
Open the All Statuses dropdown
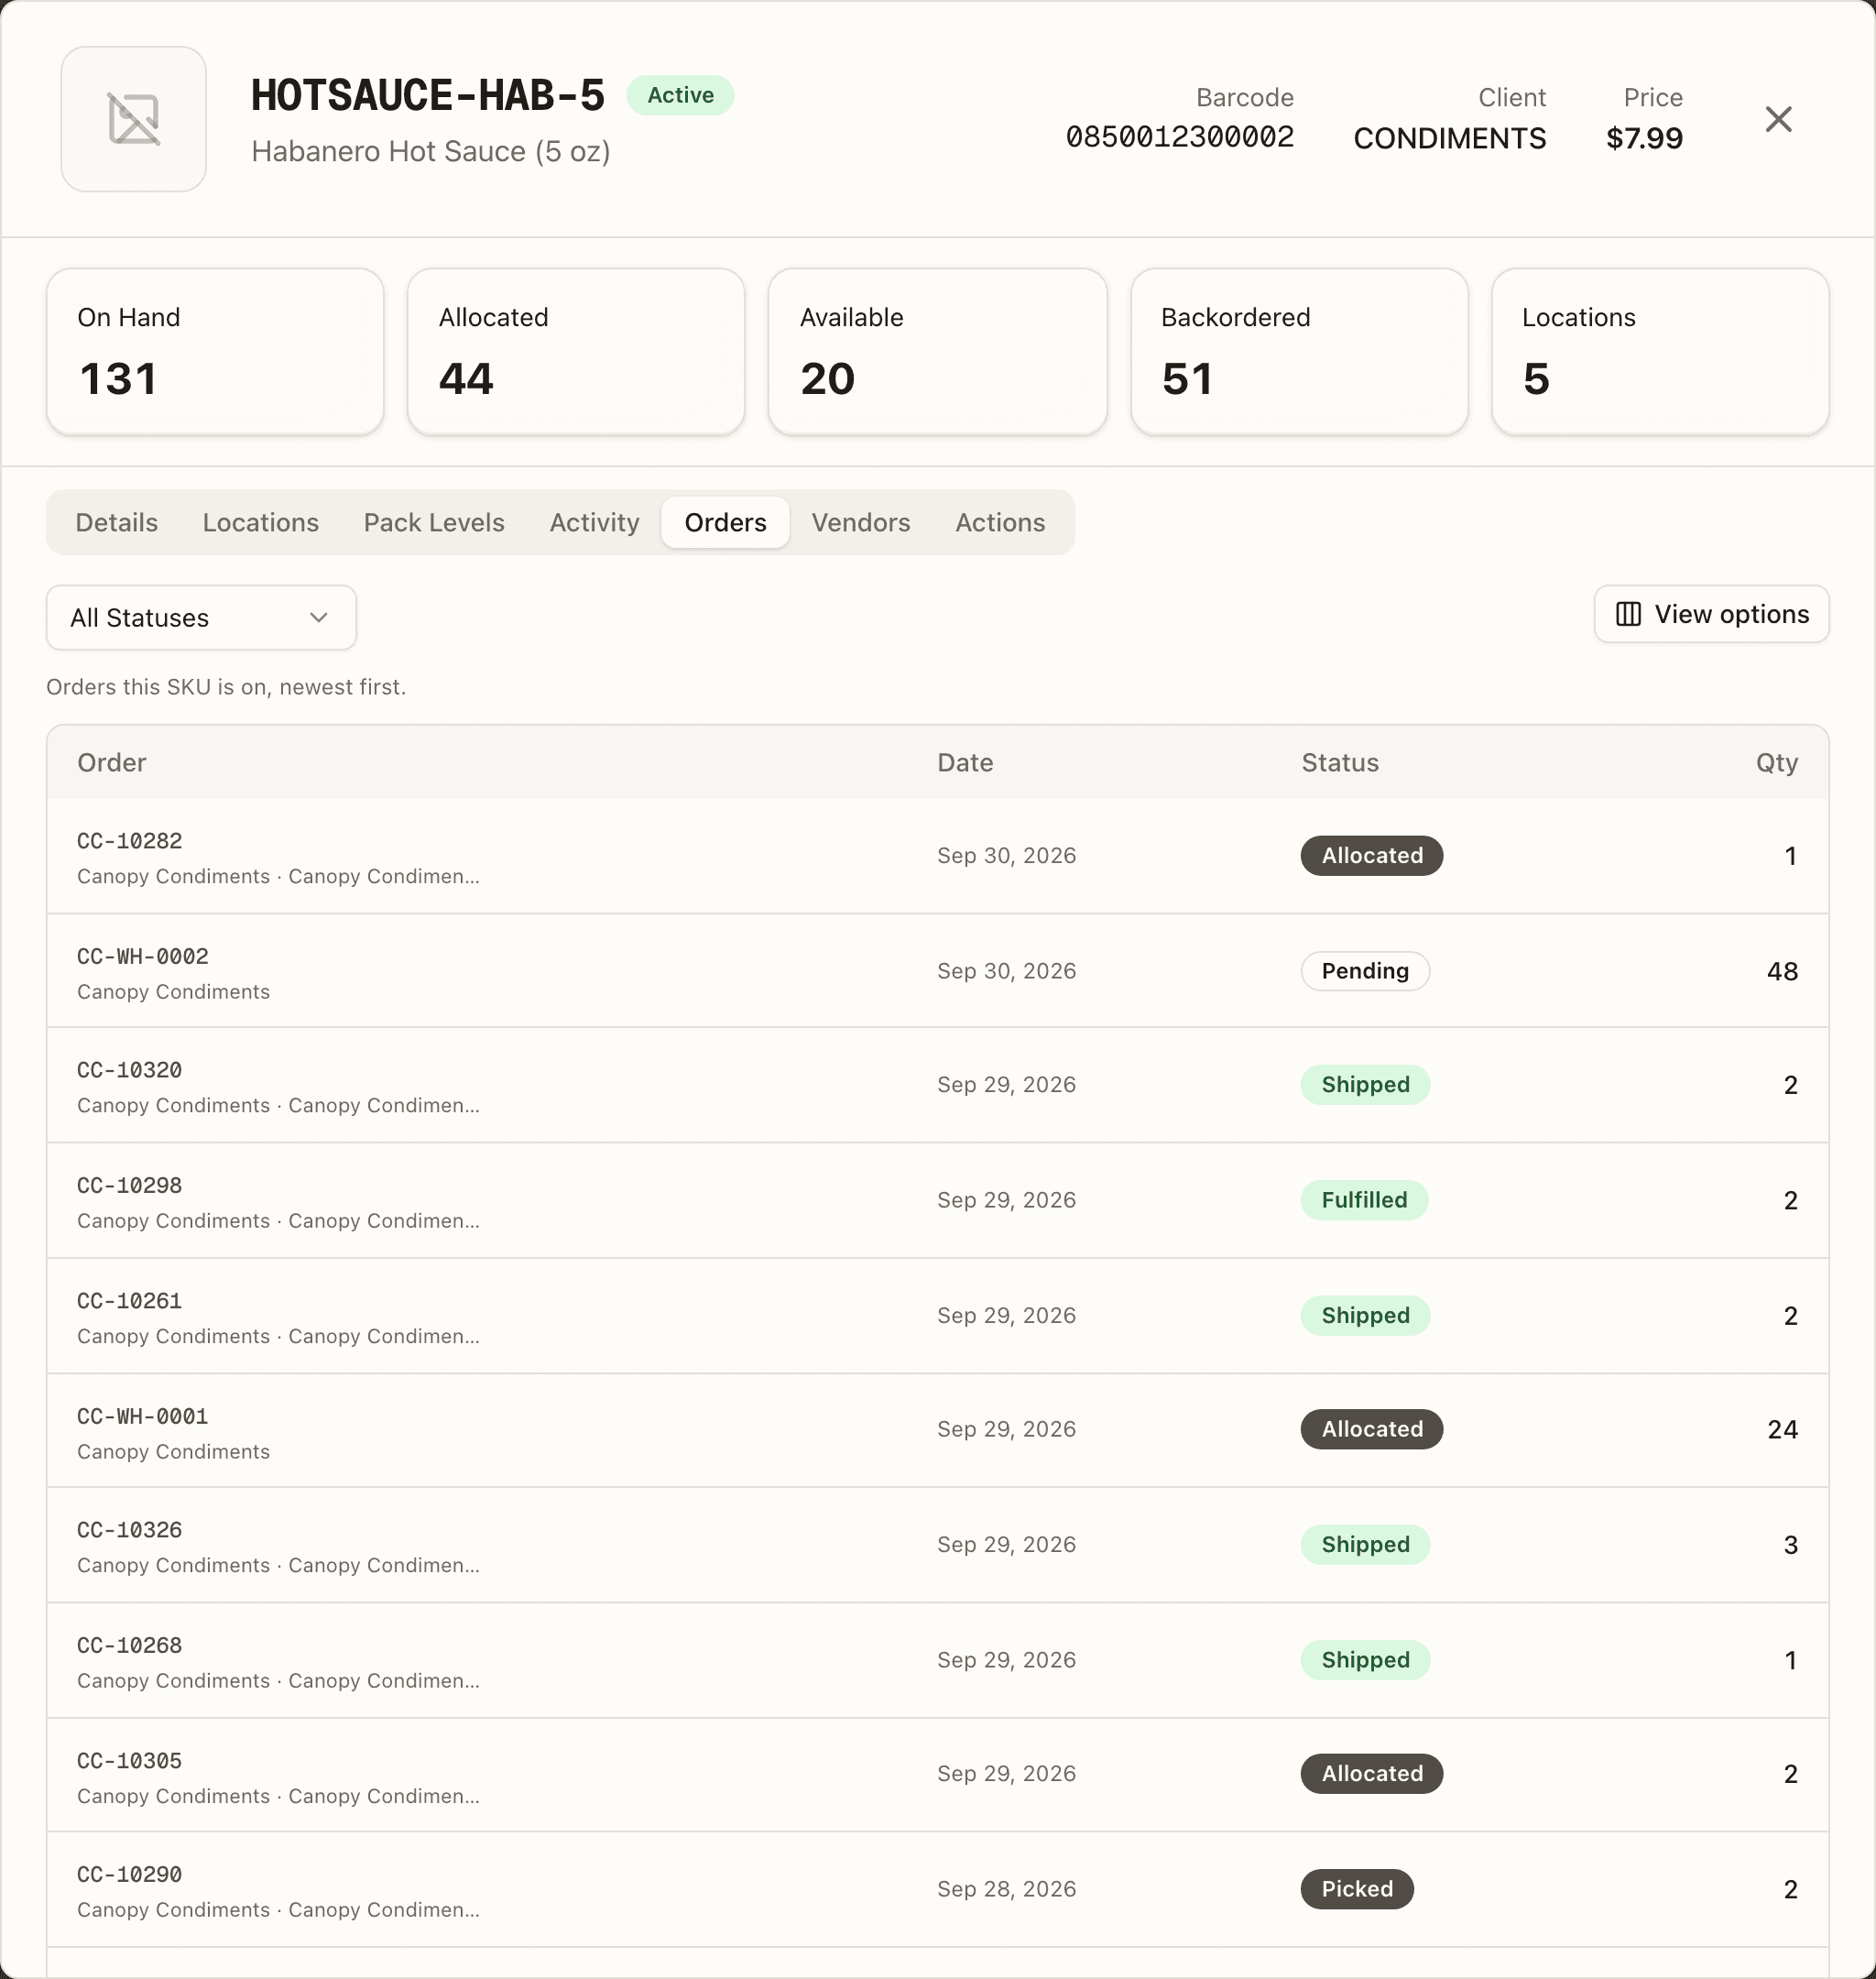pyautogui.click(x=201, y=618)
